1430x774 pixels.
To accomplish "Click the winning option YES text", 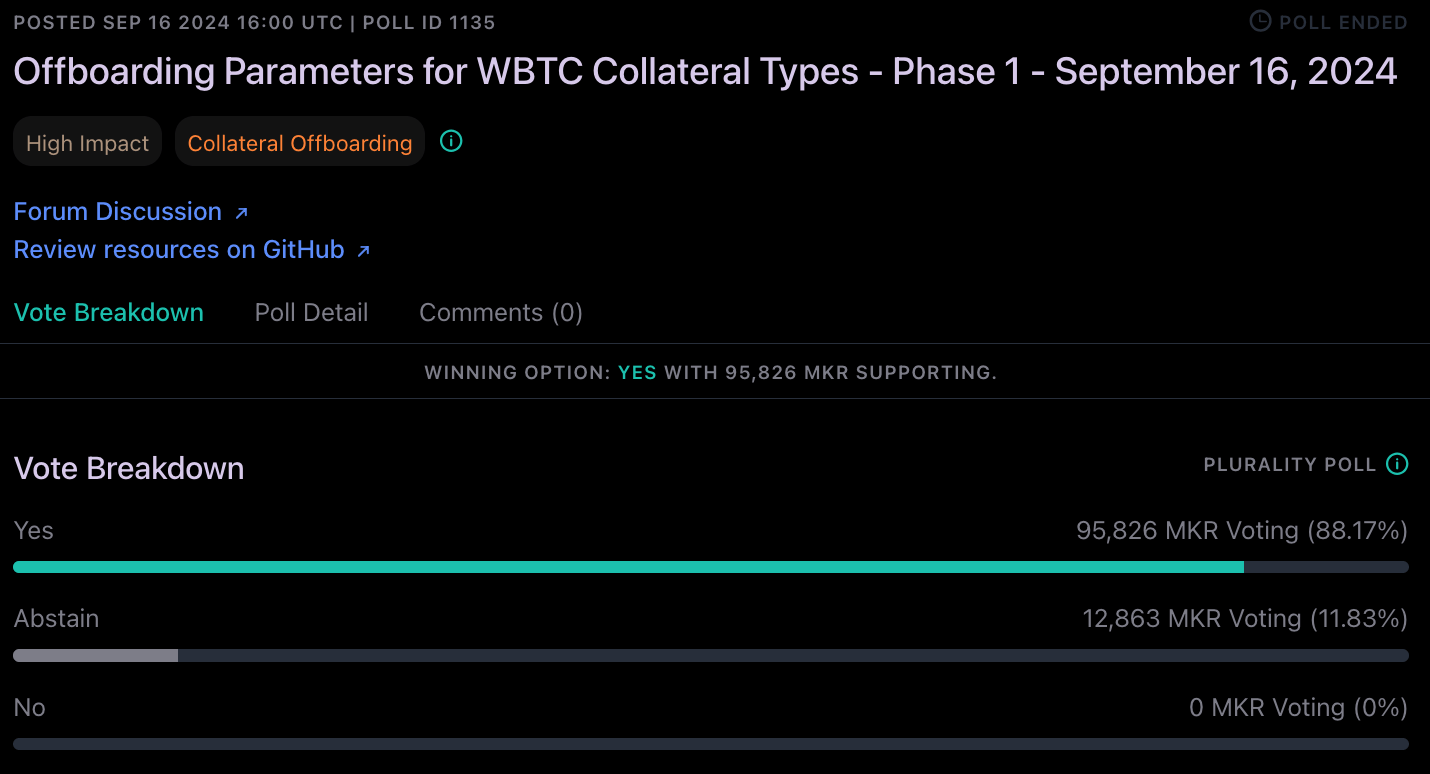I will (x=637, y=373).
